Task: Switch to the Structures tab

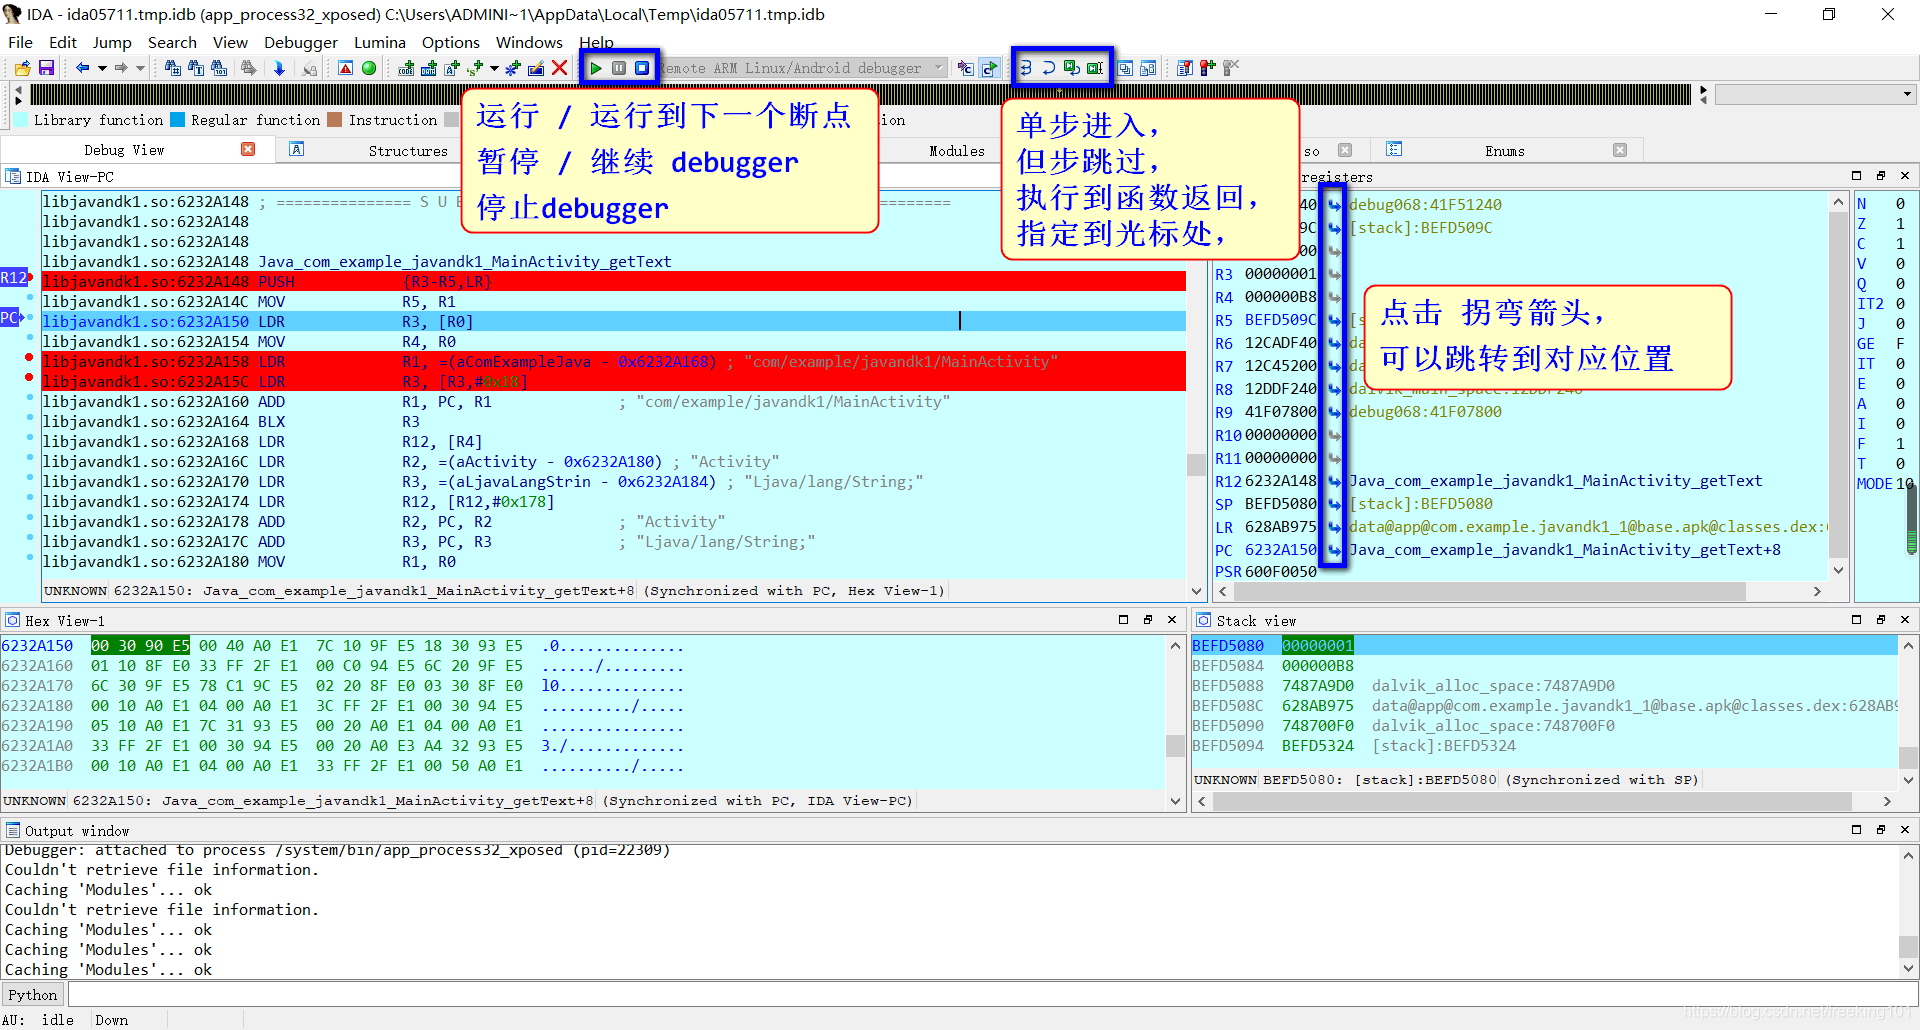Action: coord(408,151)
